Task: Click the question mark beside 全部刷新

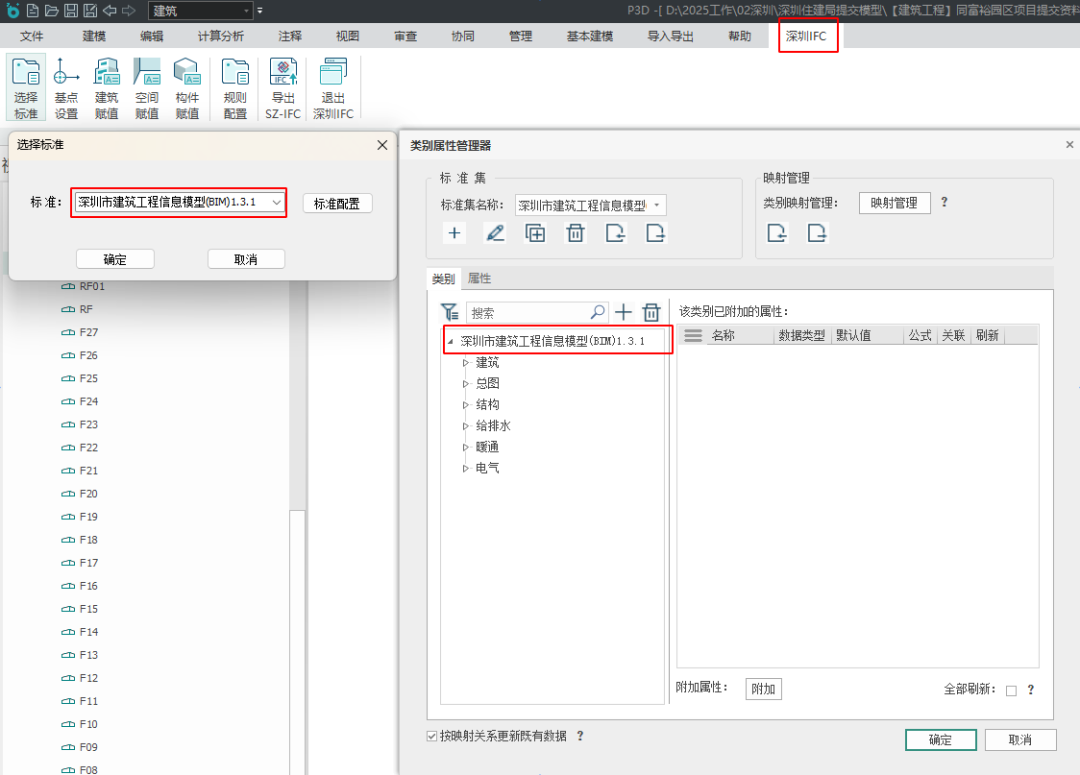Action: 1031,690
